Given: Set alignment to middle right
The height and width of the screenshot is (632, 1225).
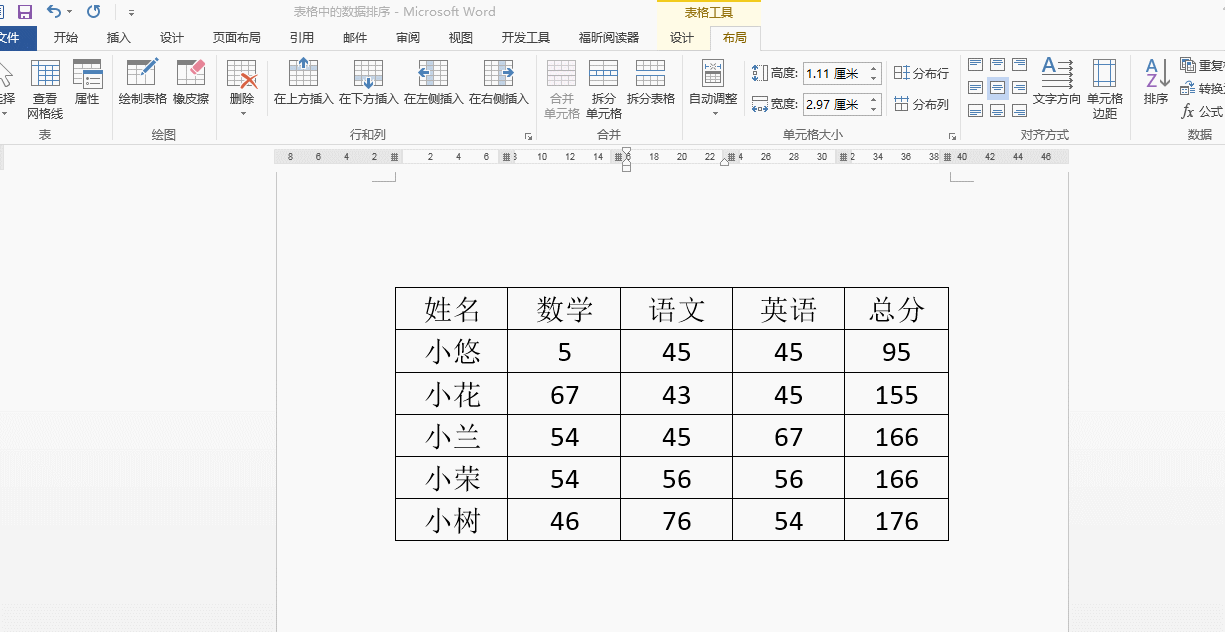Looking at the screenshot, I should [1019, 88].
